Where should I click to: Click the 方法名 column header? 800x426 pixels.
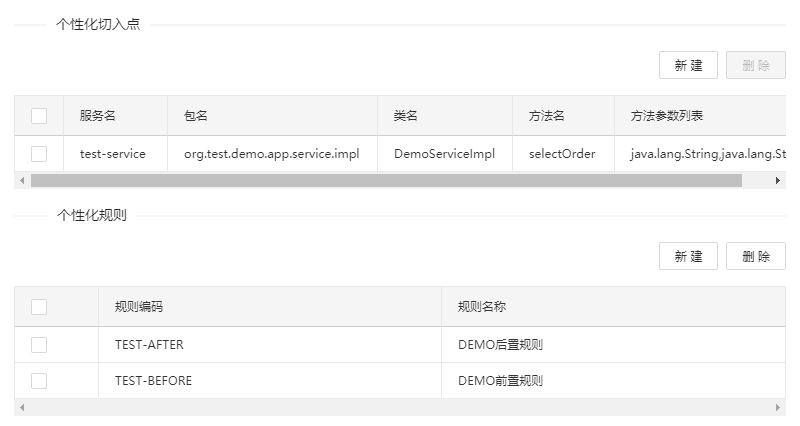563,116
